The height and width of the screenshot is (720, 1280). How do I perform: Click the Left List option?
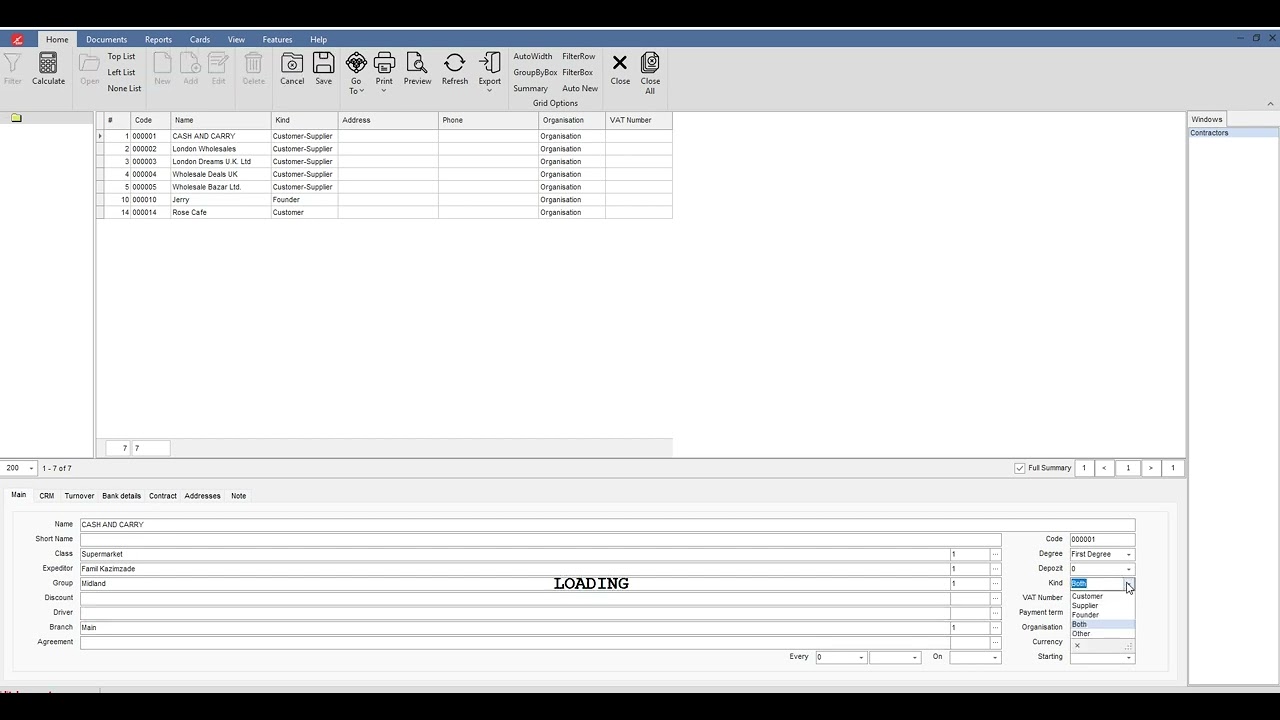(x=121, y=72)
